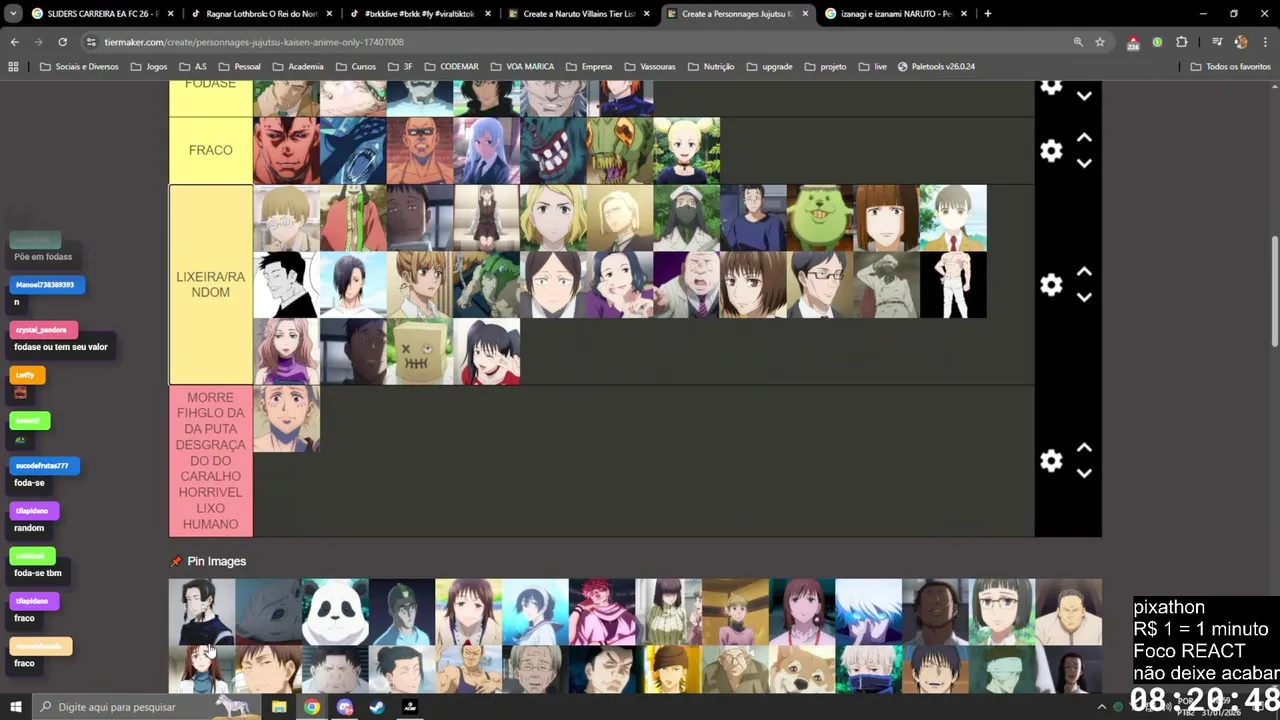The height and width of the screenshot is (720, 1280).
Task: Move FRACO tier up with arrow
Action: click(1084, 138)
